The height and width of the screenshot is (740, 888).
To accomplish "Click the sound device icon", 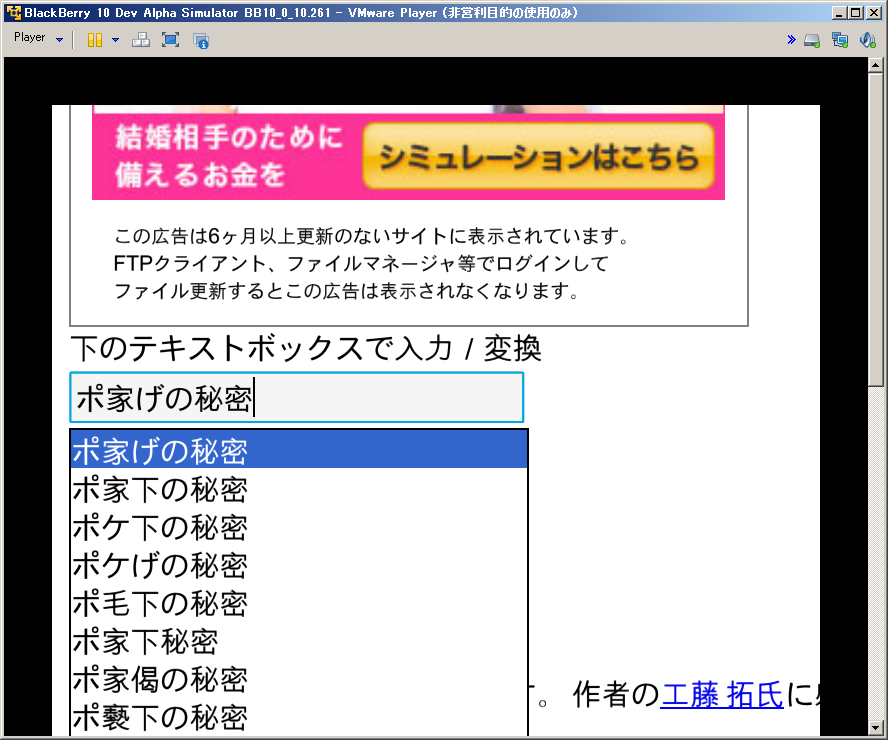I will (868, 40).
